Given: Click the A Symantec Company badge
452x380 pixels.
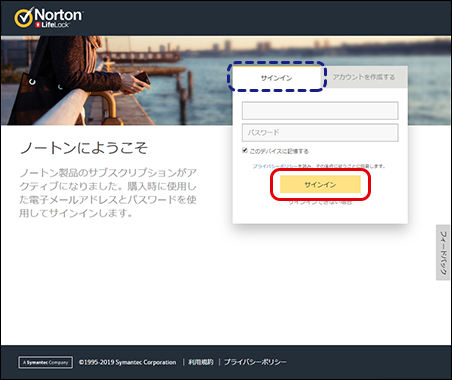Looking at the screenshot, I should coord(45,362).
